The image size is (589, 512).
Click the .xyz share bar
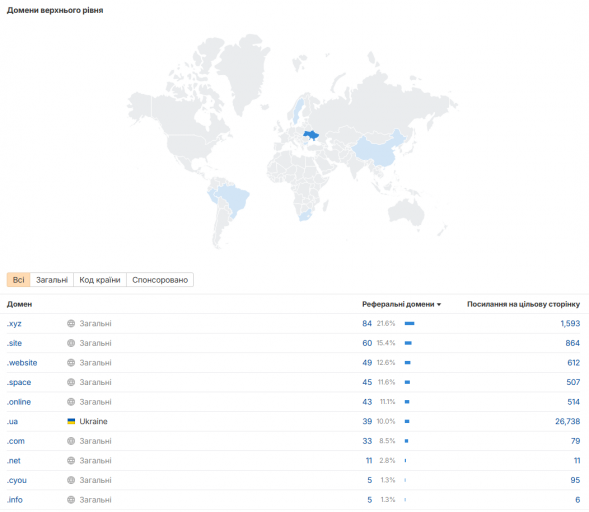click(409, 323)
